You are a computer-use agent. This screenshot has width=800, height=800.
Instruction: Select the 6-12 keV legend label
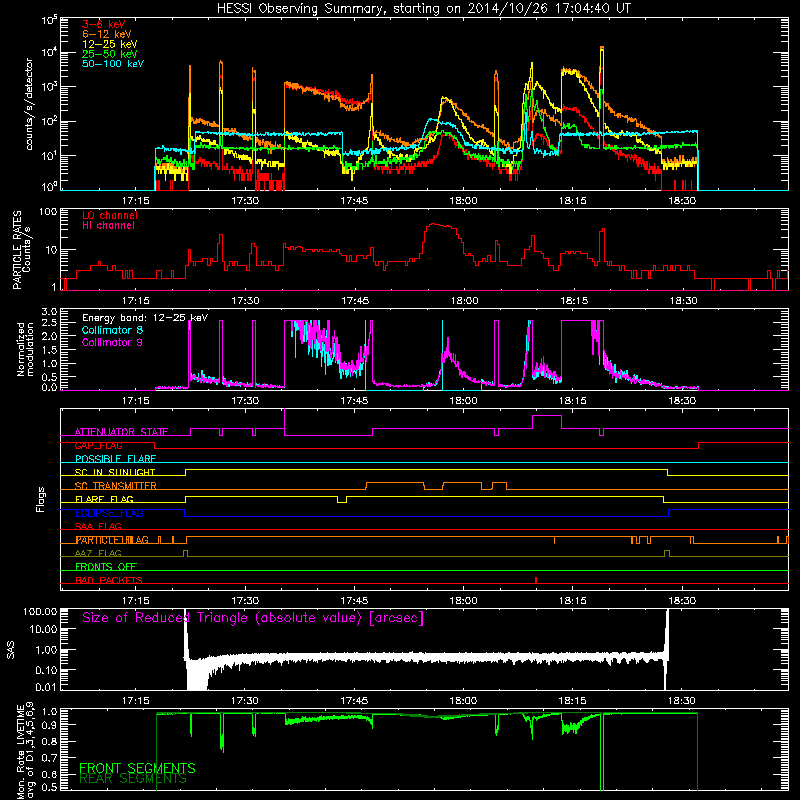pyautogui.click(x=107, y=34)
